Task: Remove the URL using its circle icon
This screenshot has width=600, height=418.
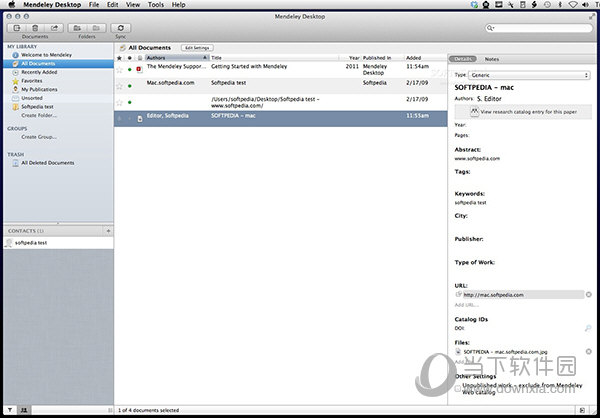Action: point(589,294)
